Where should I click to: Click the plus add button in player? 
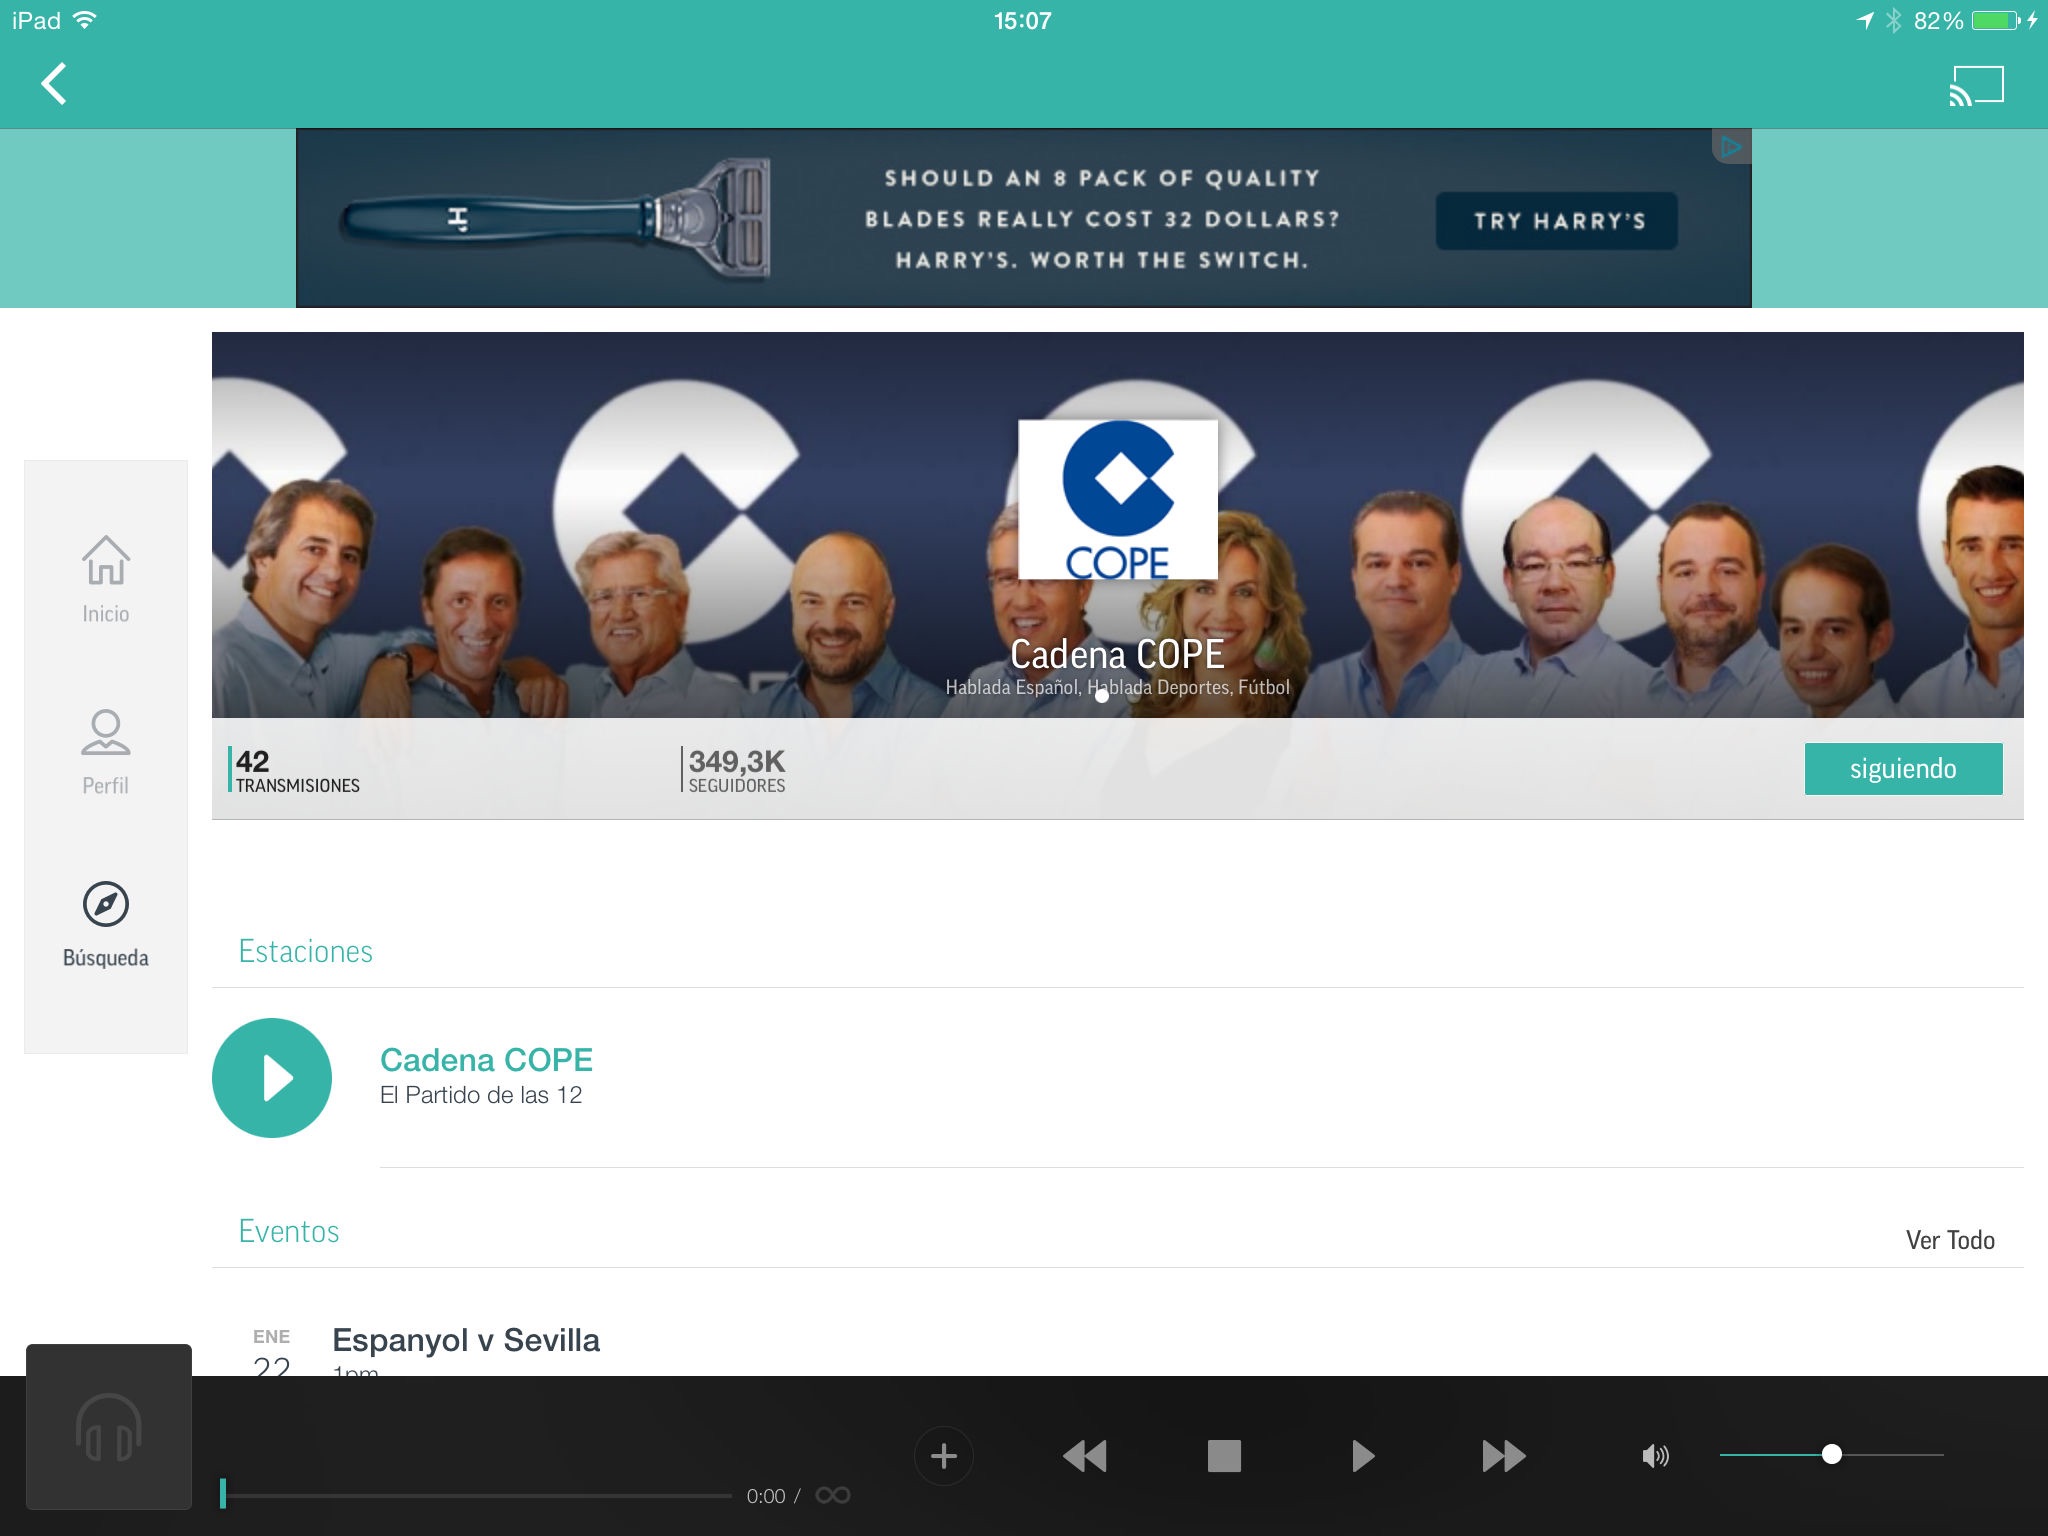pos(944,1456)
